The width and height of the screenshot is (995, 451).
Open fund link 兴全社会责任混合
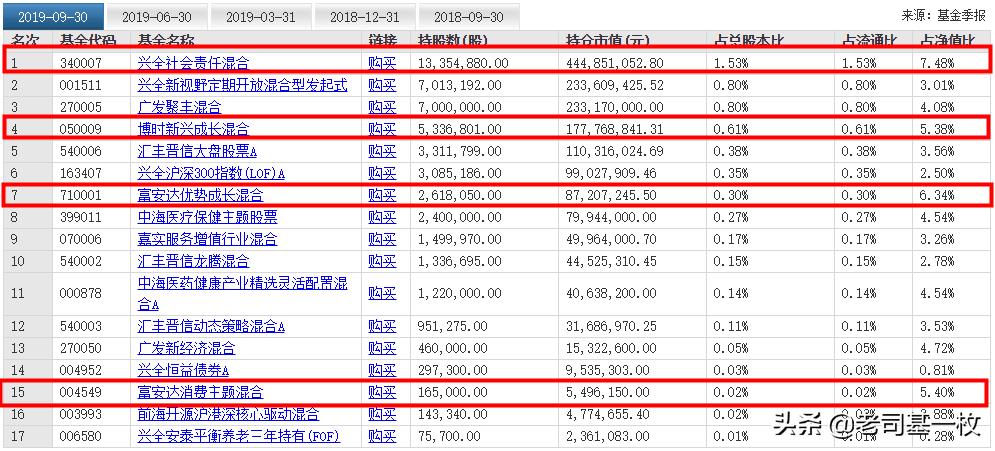(x=194, y=63)
